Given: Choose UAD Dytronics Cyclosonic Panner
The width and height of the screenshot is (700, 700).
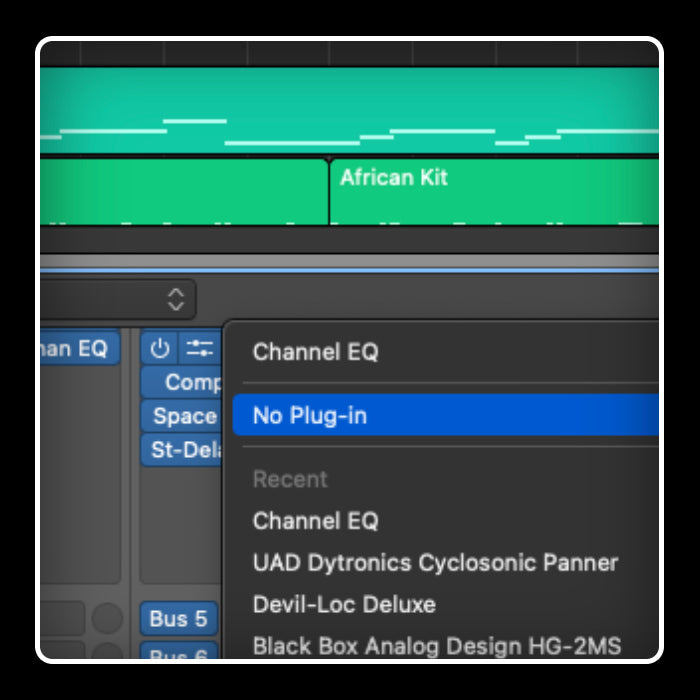Looking at the screenshot, I should click(435, 563).
